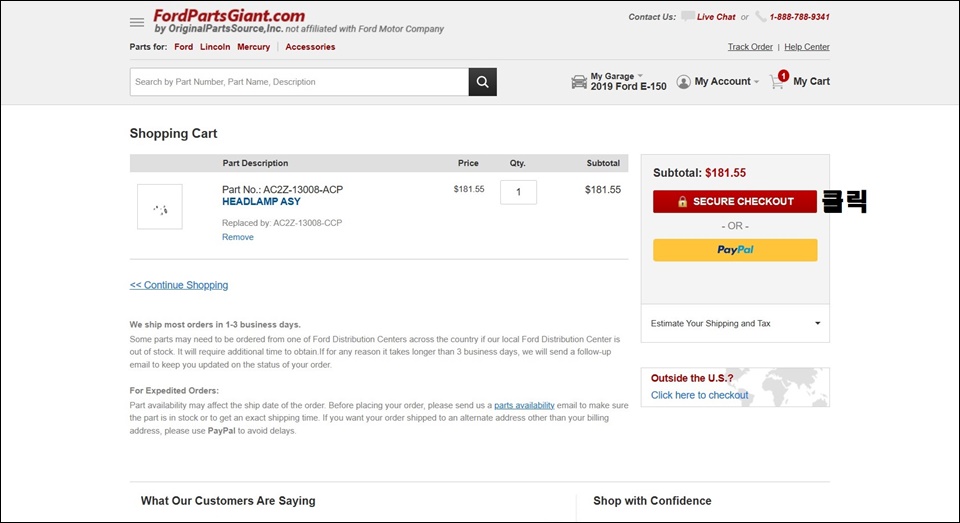Viewport: 960px width, 523px height.
Task: Click the 1-888-788-9341 phone number
Action: click(800, 17)
